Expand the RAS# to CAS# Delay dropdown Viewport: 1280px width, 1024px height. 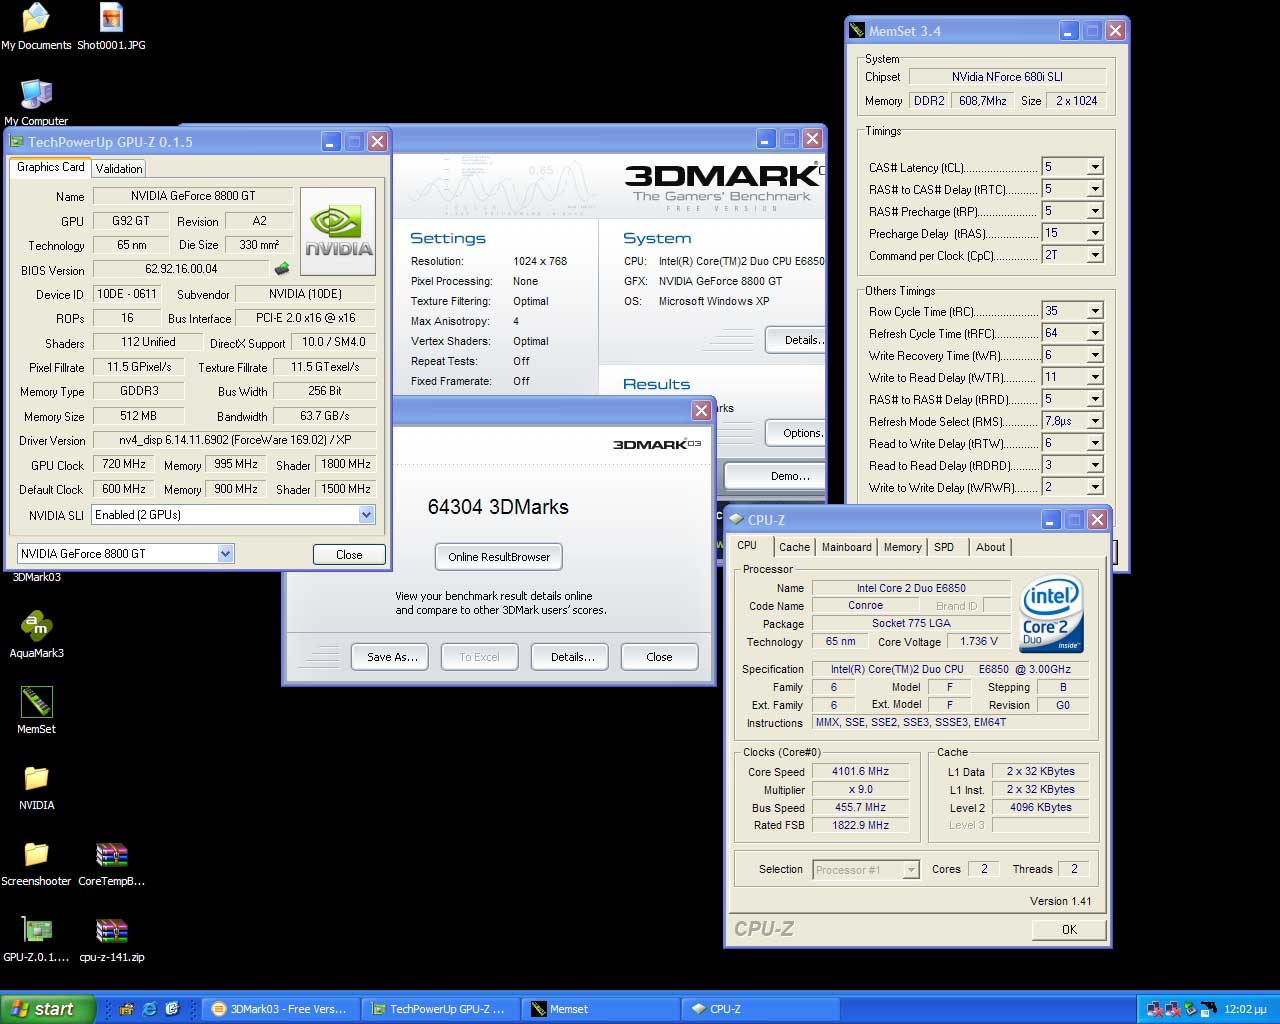pyautogui.click(x=1095, y=189)
